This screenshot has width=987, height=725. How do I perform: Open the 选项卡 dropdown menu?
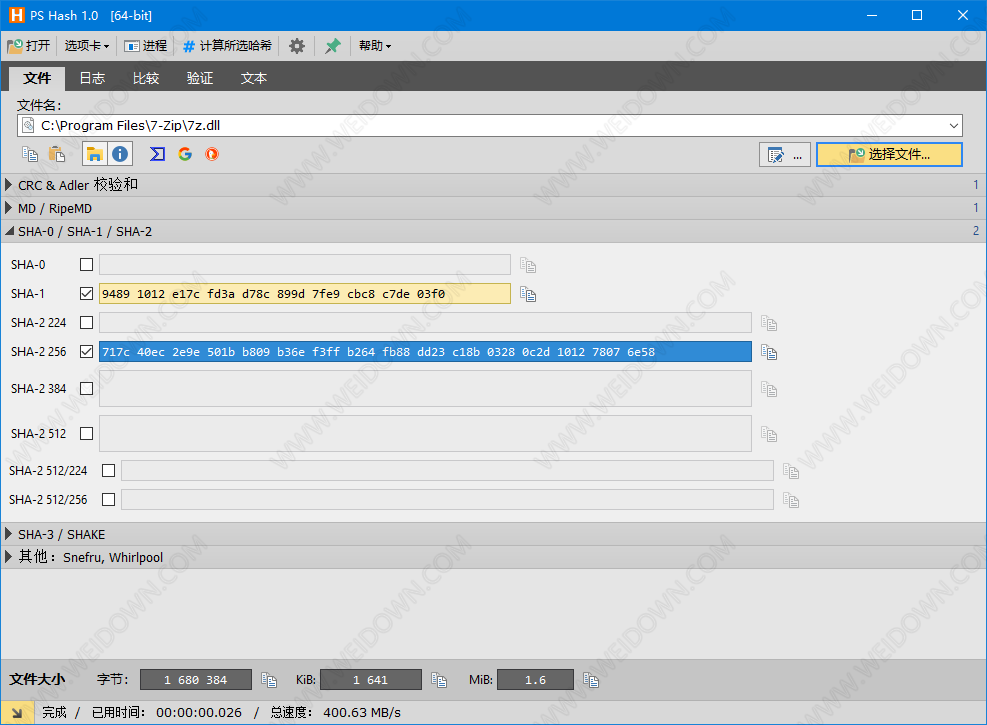87,46
